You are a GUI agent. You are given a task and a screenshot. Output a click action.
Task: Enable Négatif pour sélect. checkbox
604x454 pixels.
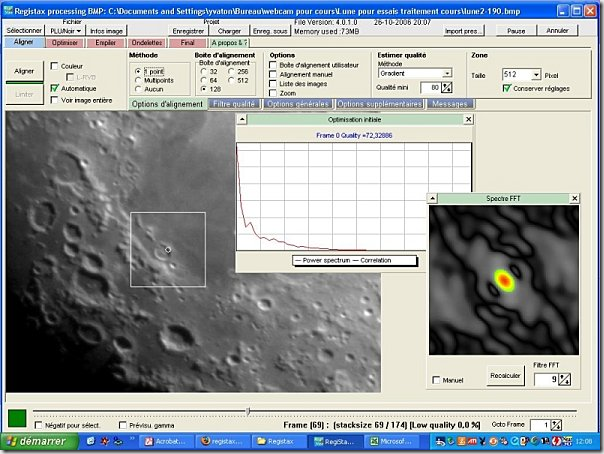(x=38, y=425)
